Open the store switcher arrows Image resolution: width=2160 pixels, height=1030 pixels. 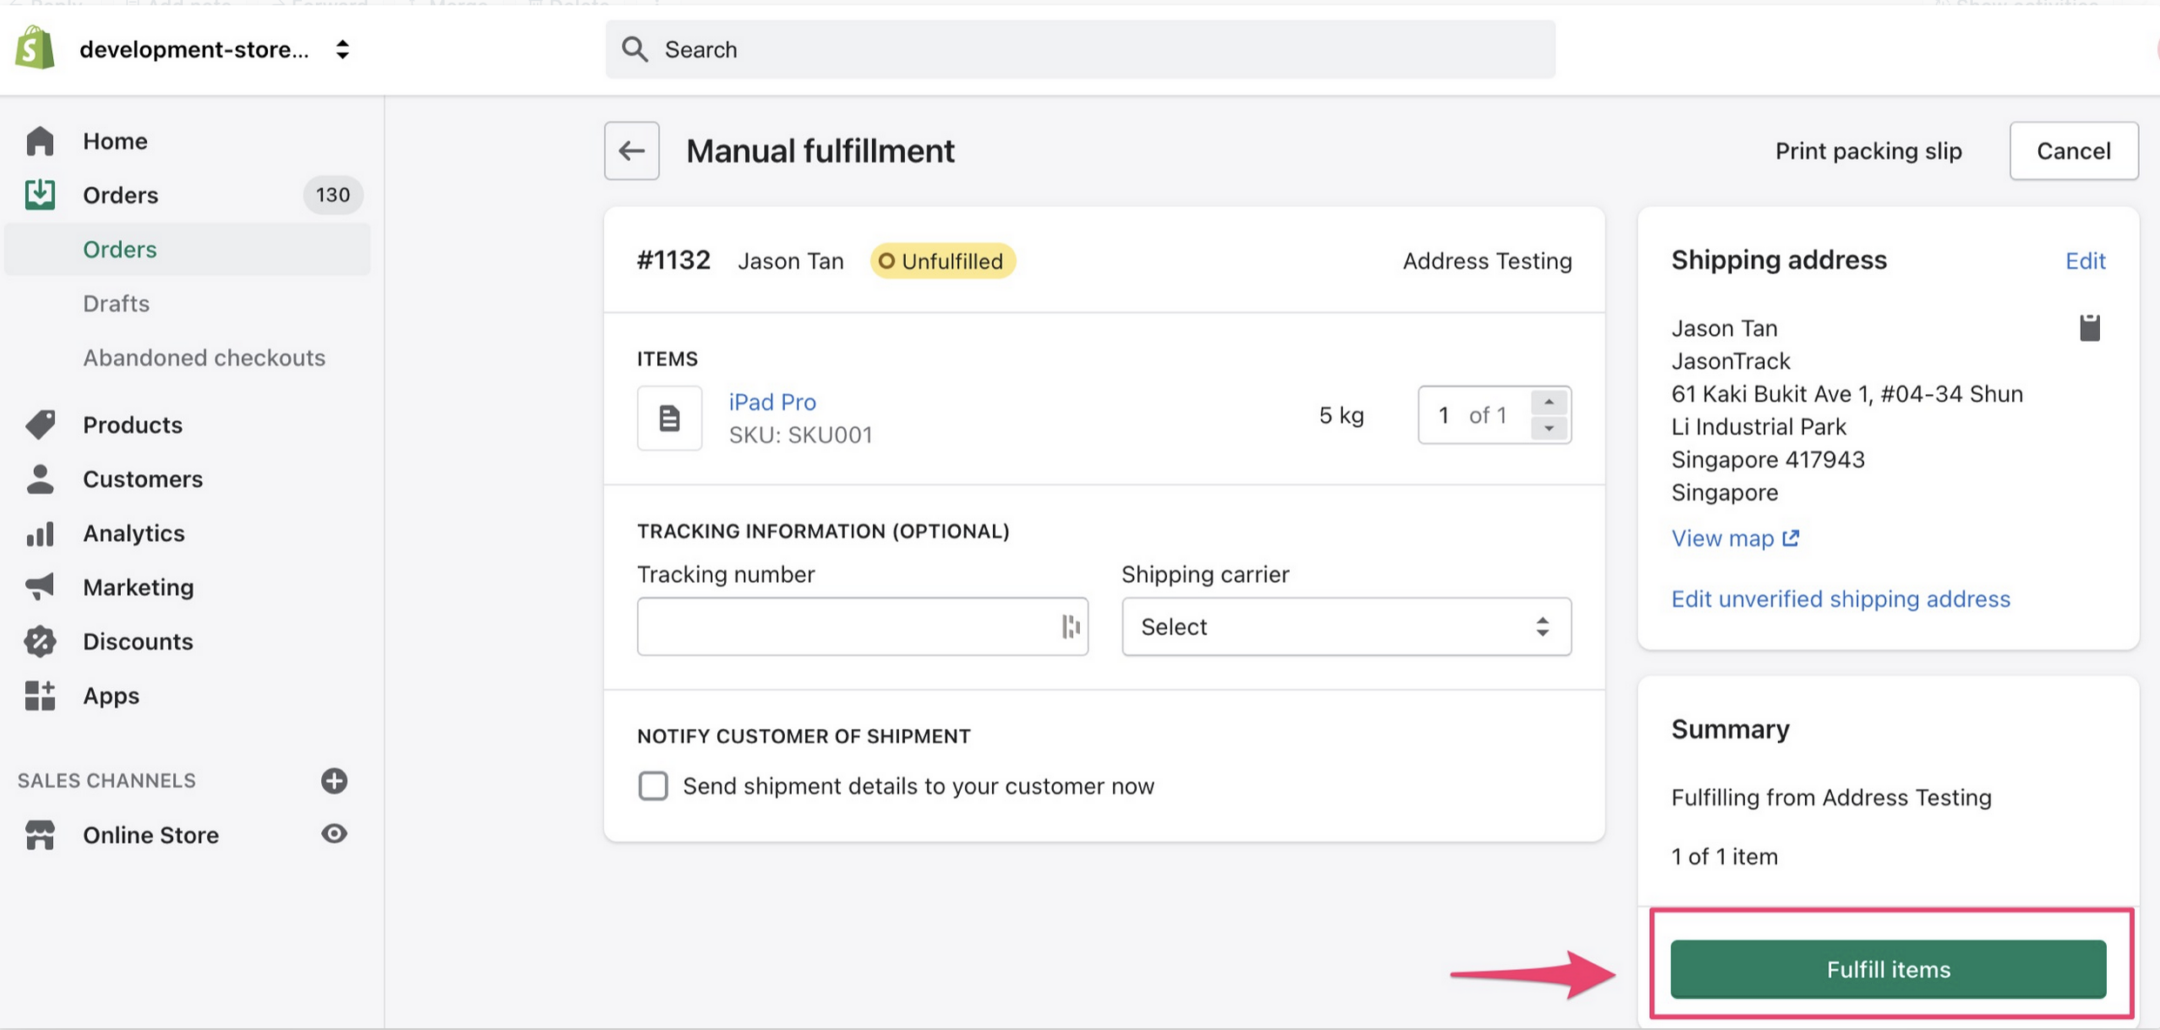pos(342,49)
